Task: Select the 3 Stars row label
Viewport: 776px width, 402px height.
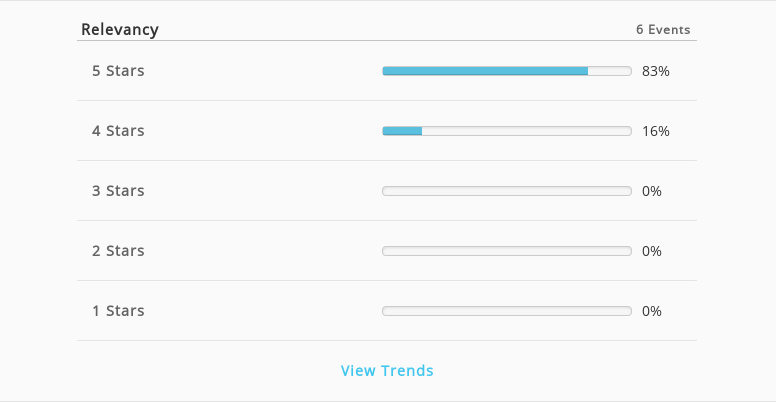Action: click(118, 191)
